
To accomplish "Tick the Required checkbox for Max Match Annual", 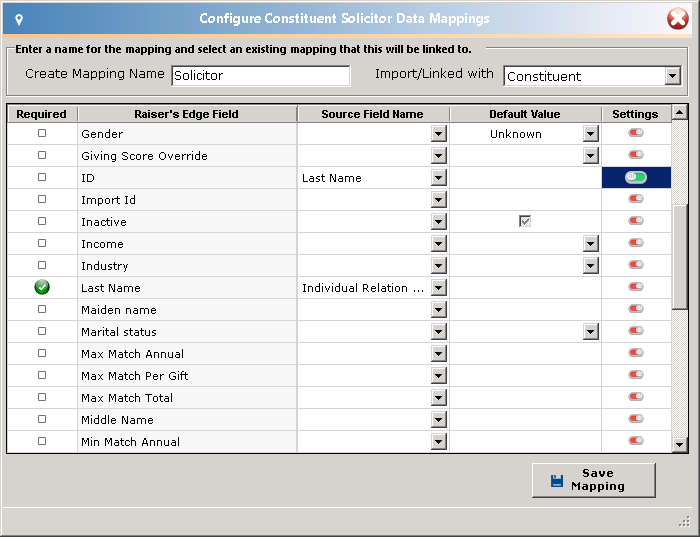I will [42, 353].
